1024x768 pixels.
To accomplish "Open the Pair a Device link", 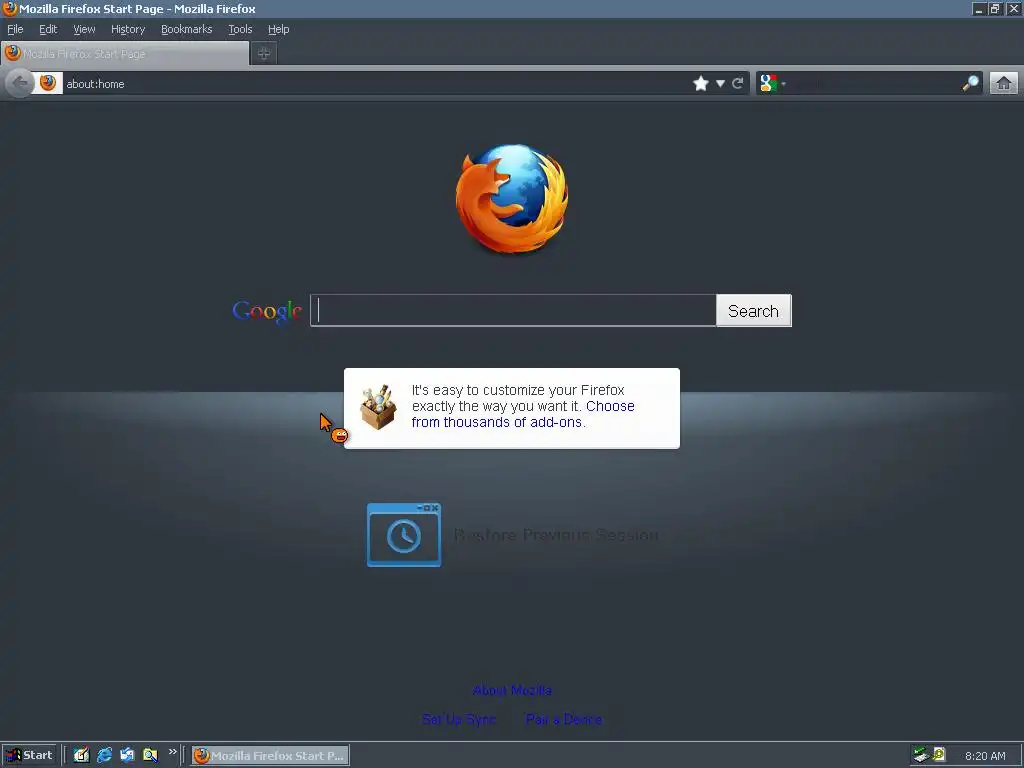I will [564, 719].
